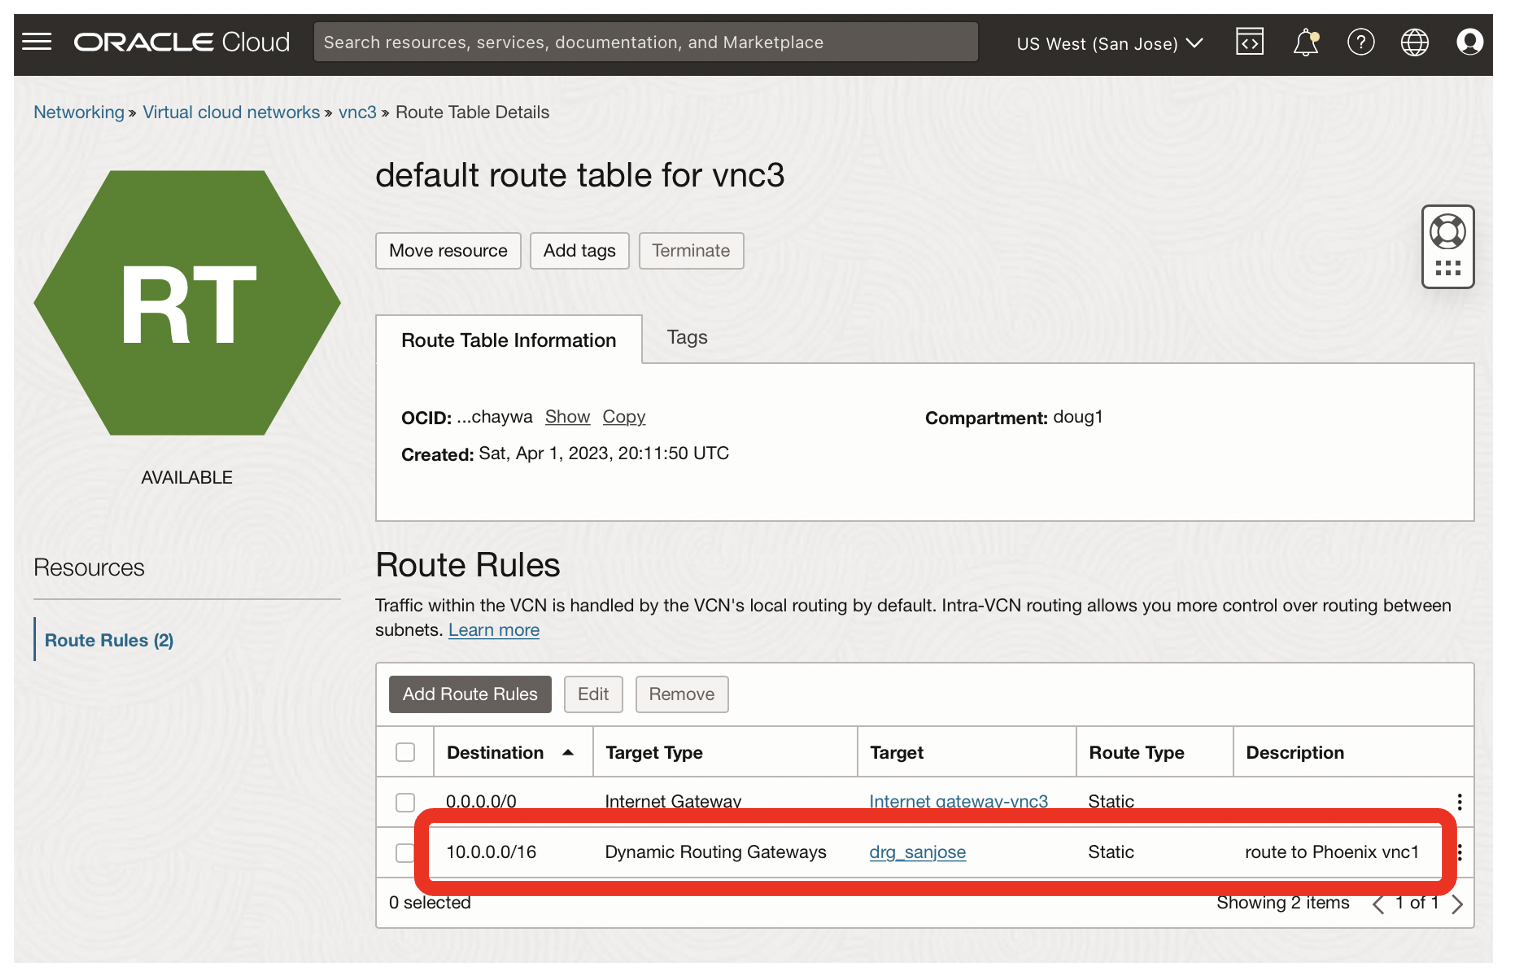The image size is (1514, 976).
Task: Toggle the select-all checkbox in table header
Action: 405,751
